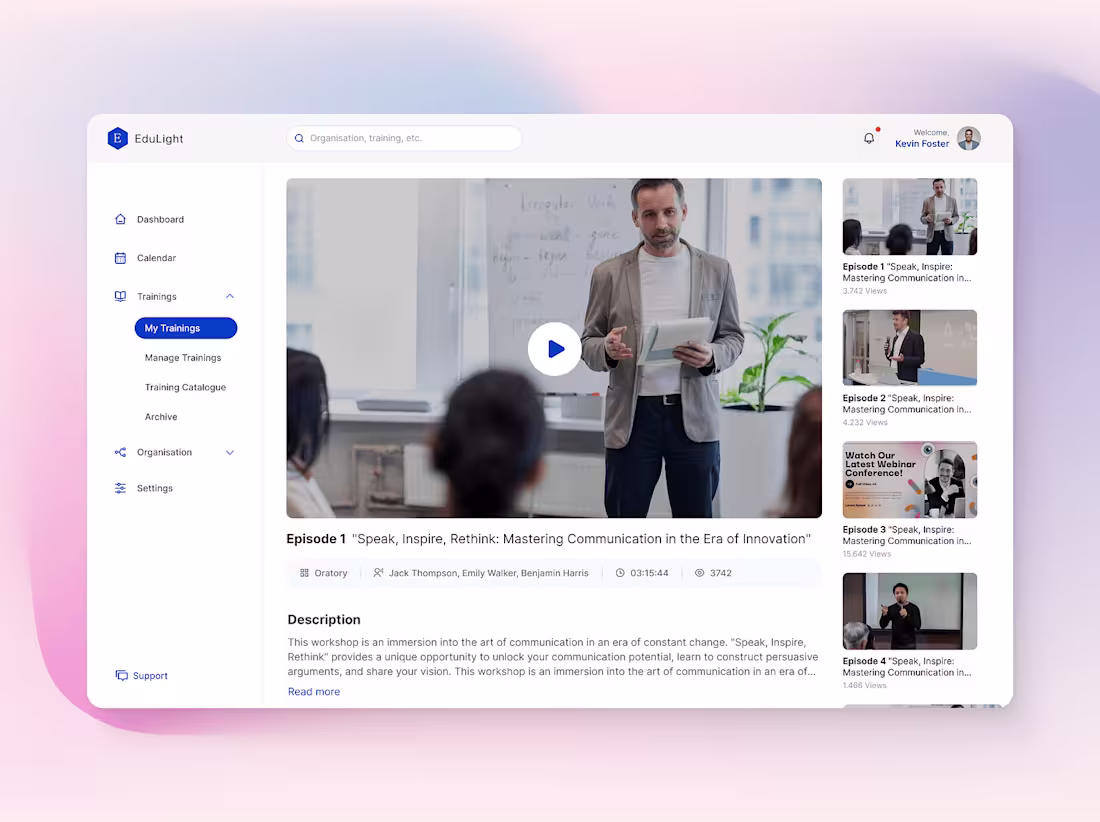Click speakers Jack Thompson, Emily Walker text

488,573
